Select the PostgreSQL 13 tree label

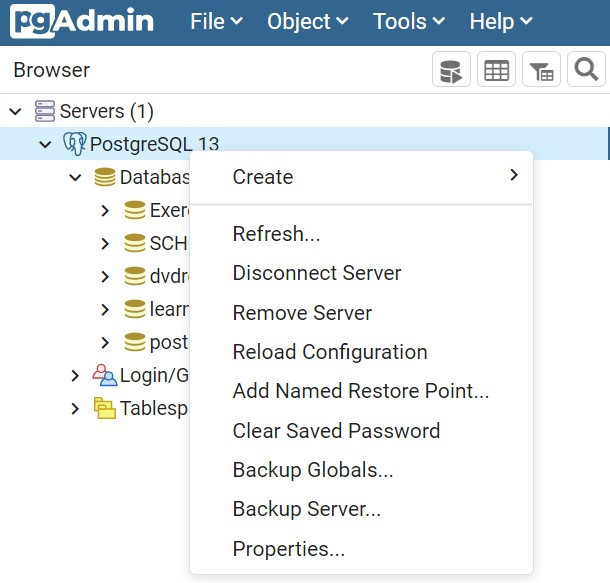click(x=154, y=144)
